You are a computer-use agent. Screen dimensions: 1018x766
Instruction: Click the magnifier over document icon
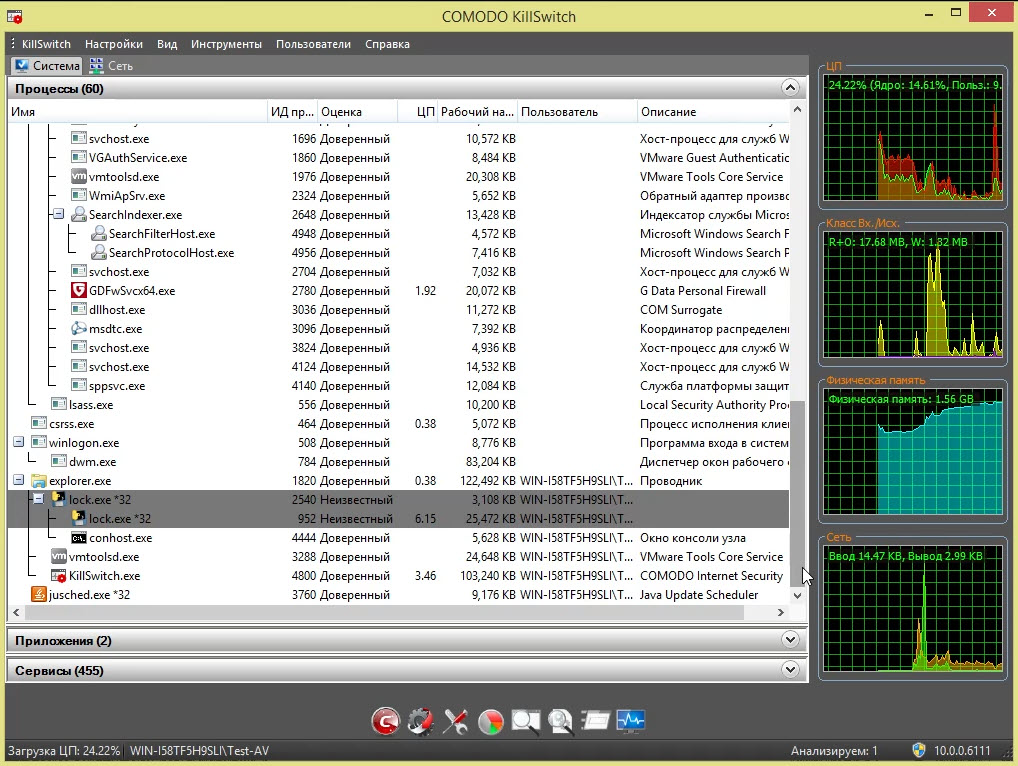[561, 720]
